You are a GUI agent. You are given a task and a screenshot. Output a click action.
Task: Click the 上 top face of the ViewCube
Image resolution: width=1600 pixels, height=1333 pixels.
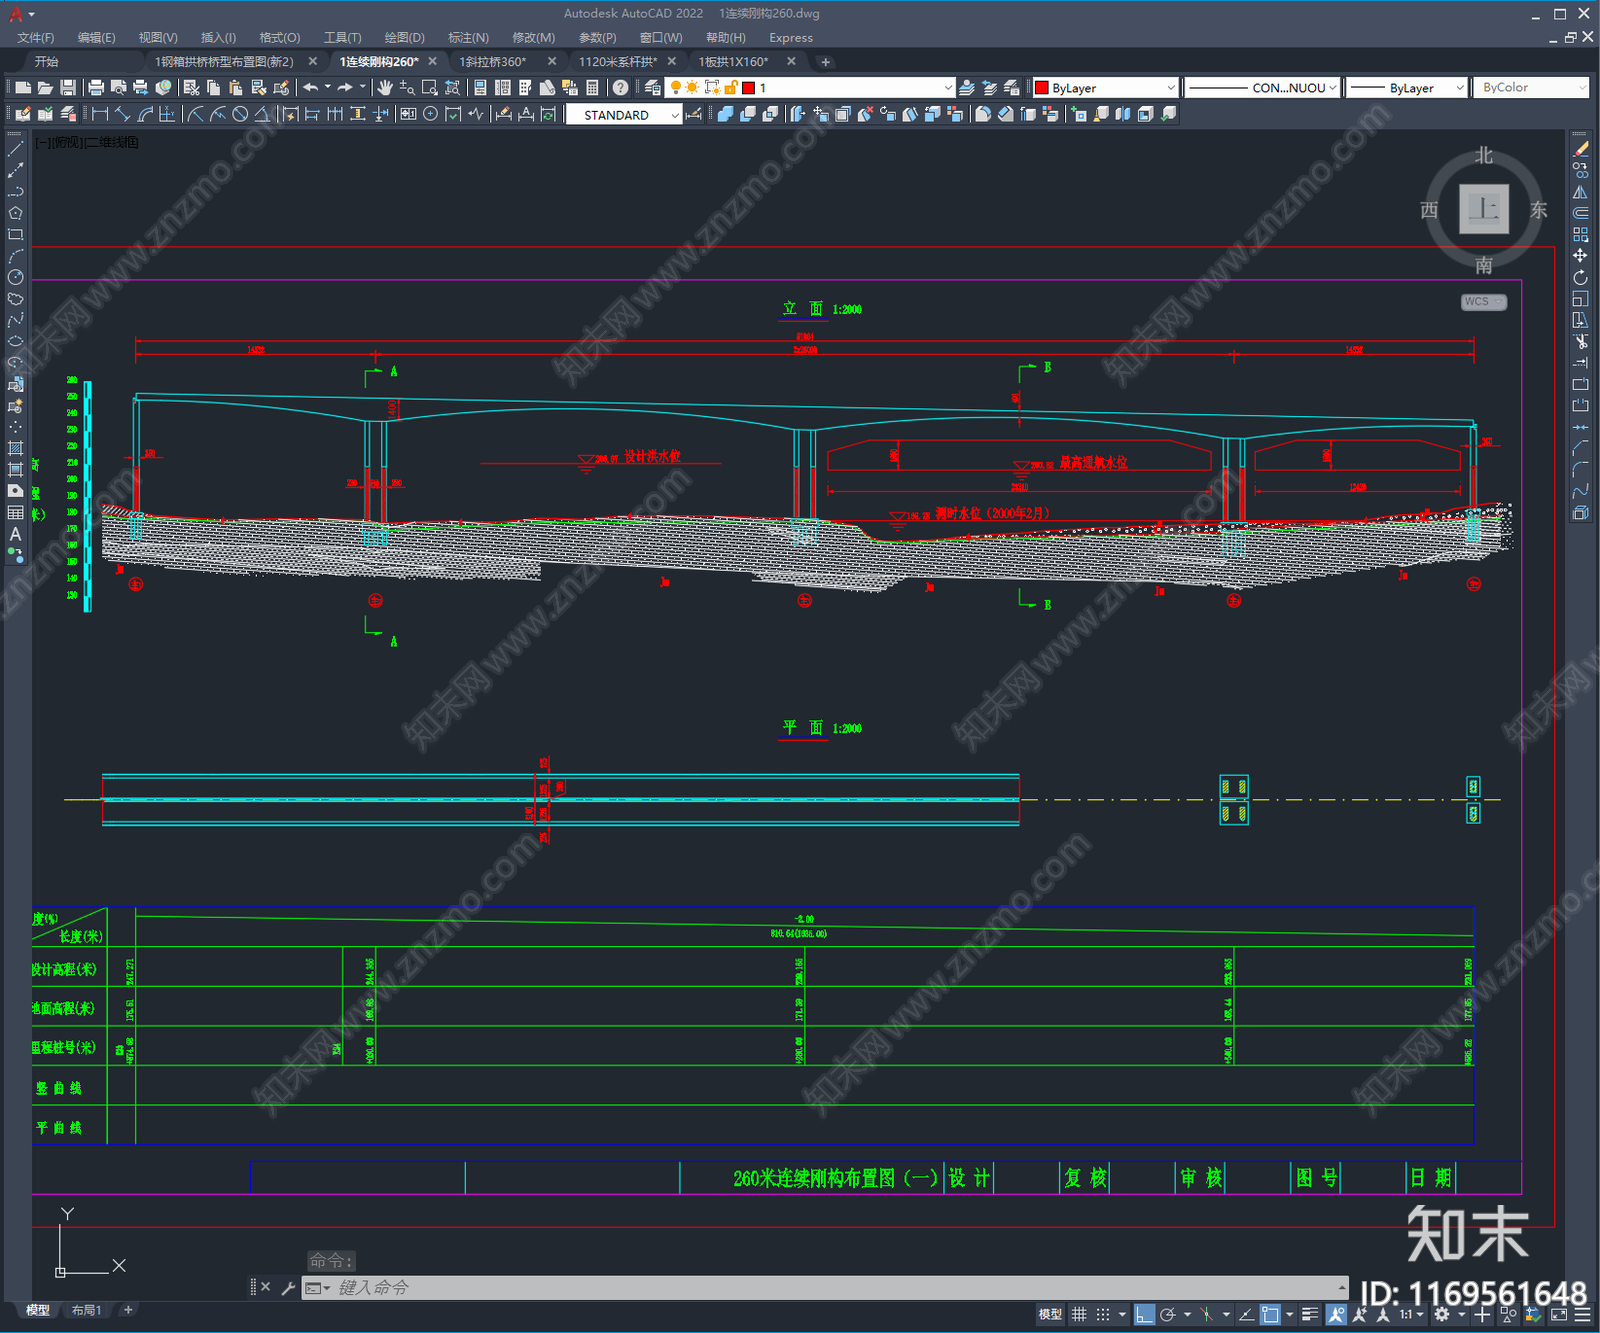click(x=1484, y=209)
